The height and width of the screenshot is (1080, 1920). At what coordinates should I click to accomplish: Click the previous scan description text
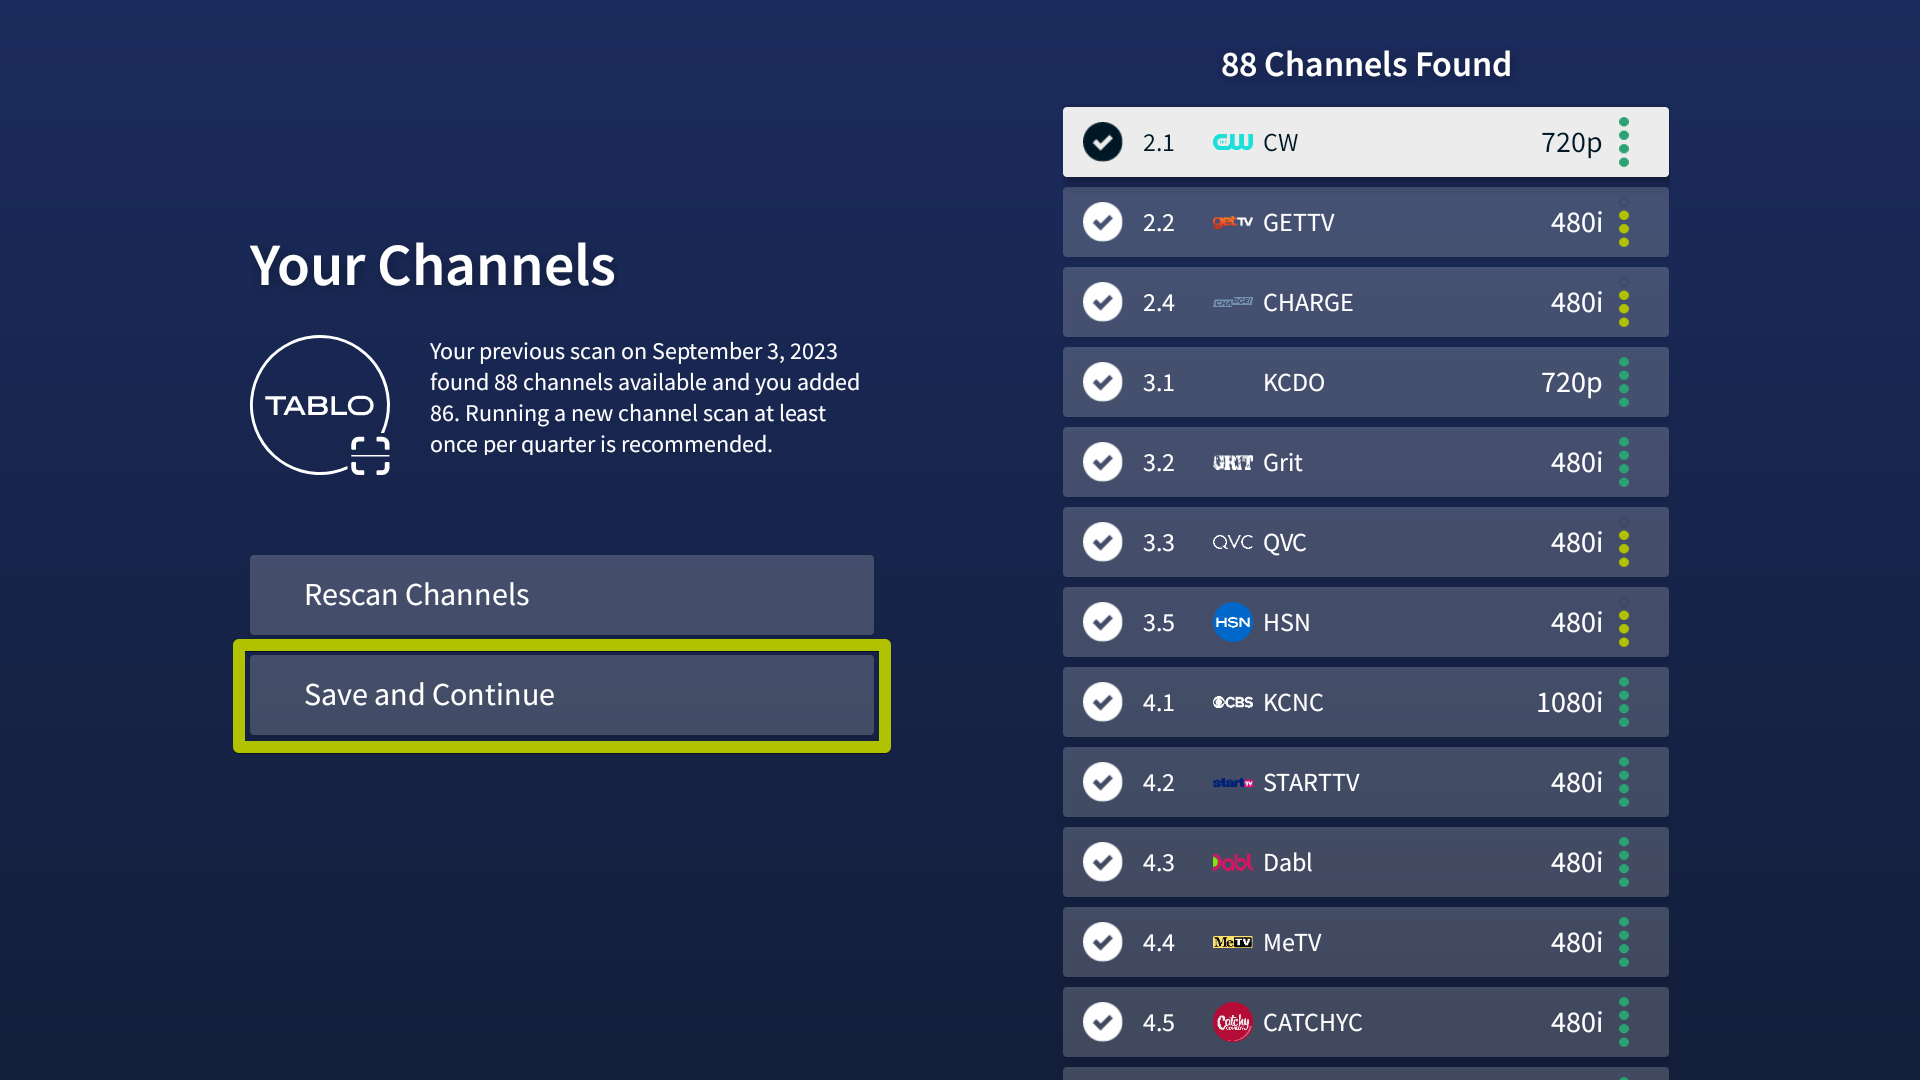[645, 398]
